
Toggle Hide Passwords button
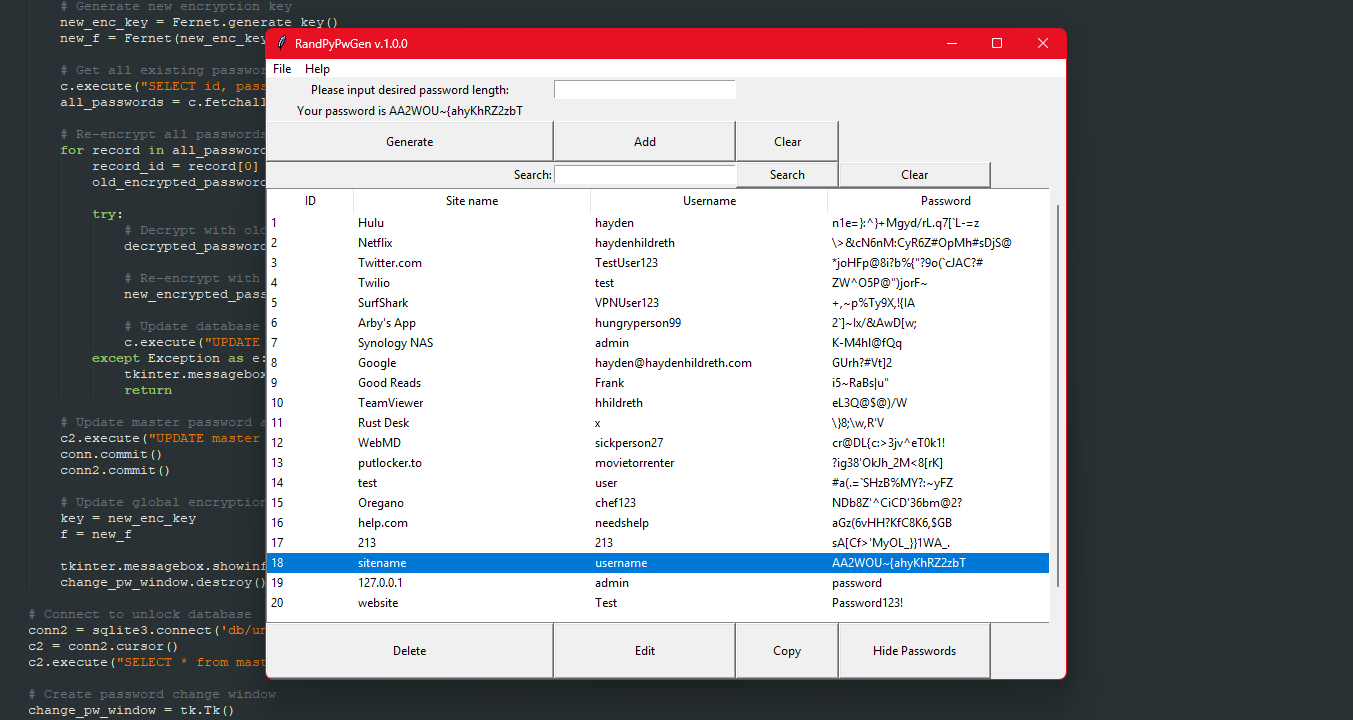pyautogui.click(x=914, y=651)
